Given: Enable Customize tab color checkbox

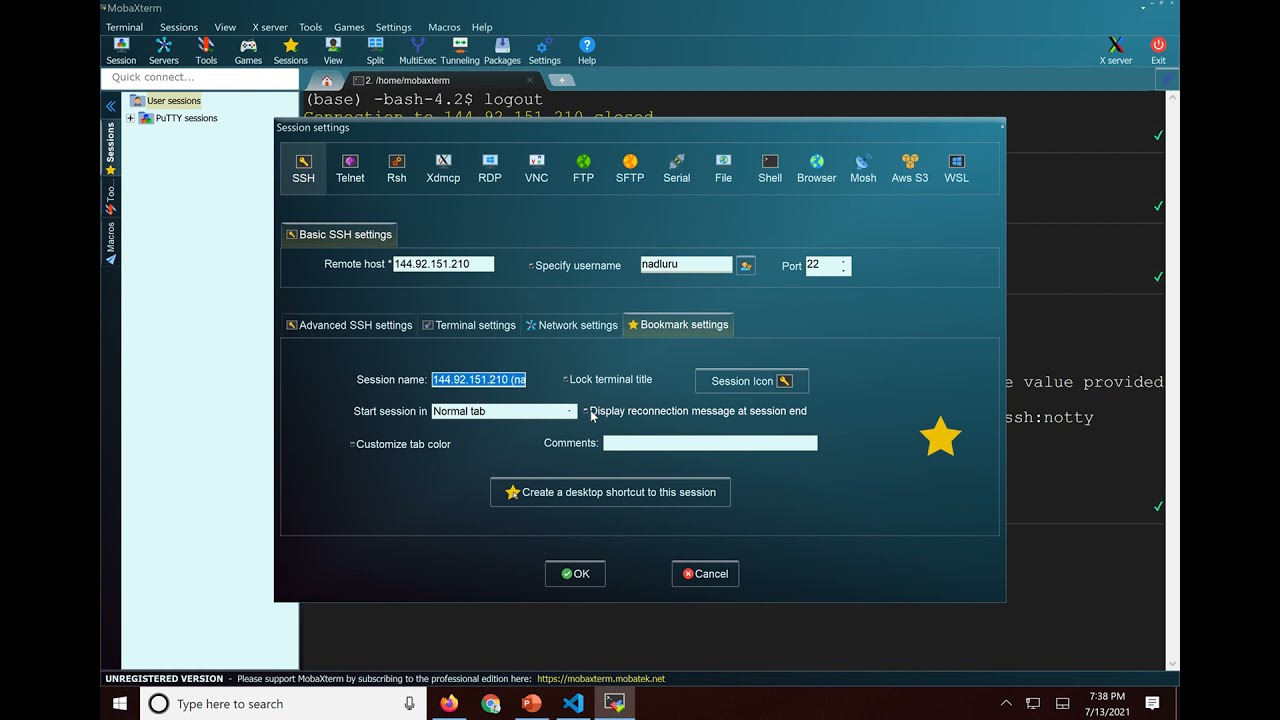Looking at the screenshot, I should pyautogui.click(x=352, y=444).
